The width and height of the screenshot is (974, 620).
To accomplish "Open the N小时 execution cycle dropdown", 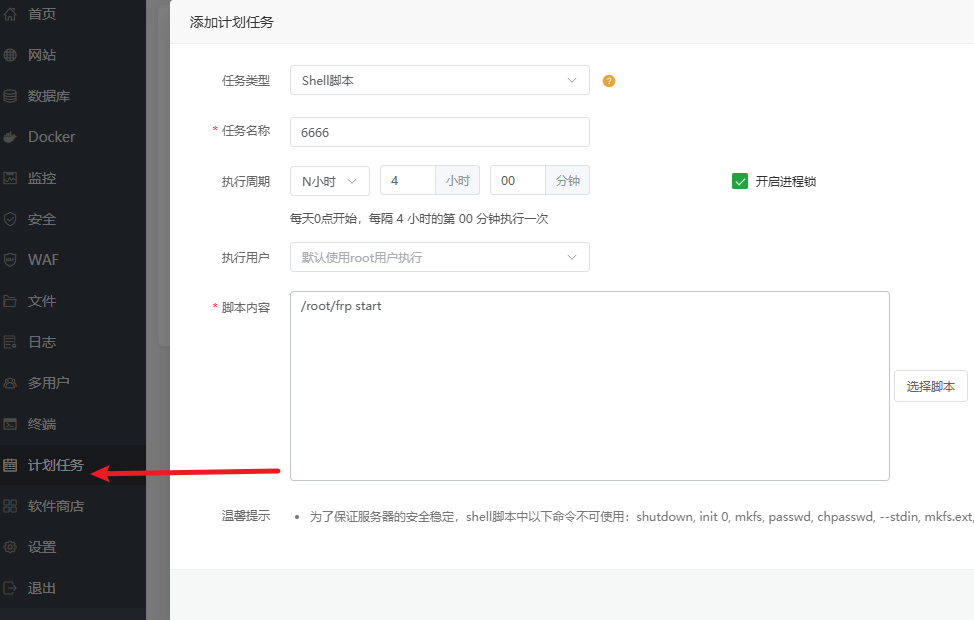I will pyautogui.click(x=329, y=181).
